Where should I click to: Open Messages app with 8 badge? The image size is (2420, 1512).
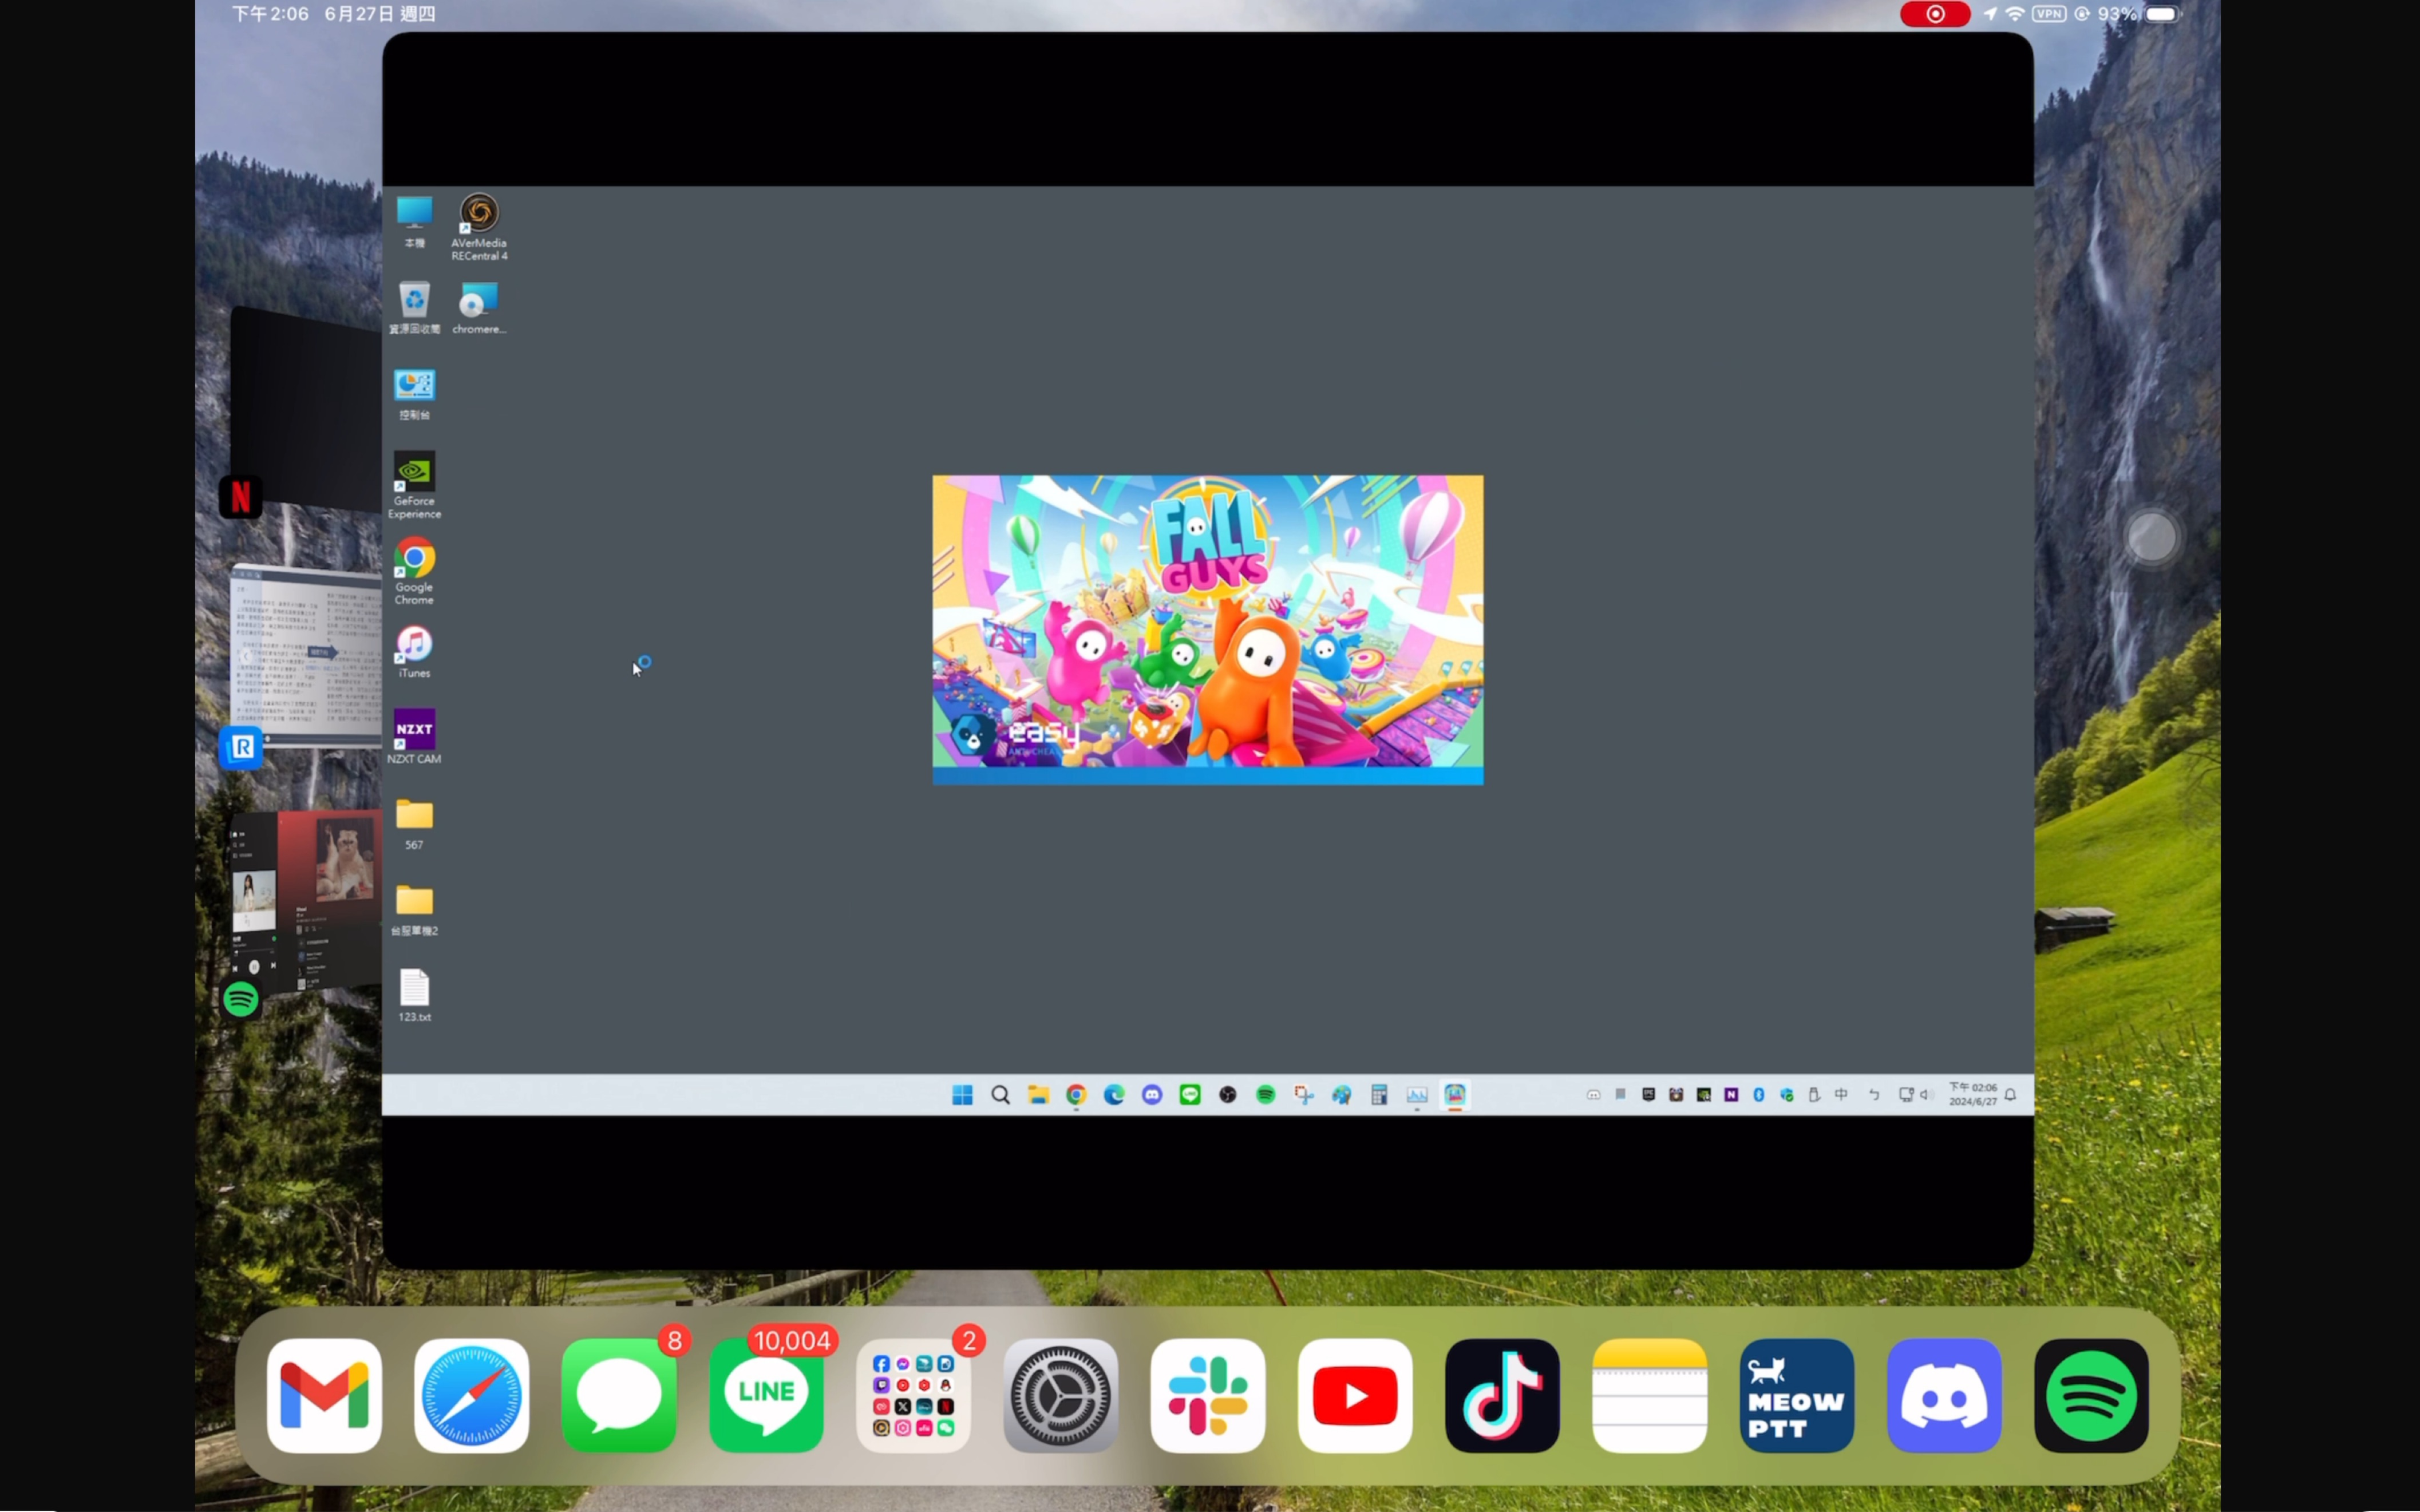pyautogui.click(x=619, y=1395)
